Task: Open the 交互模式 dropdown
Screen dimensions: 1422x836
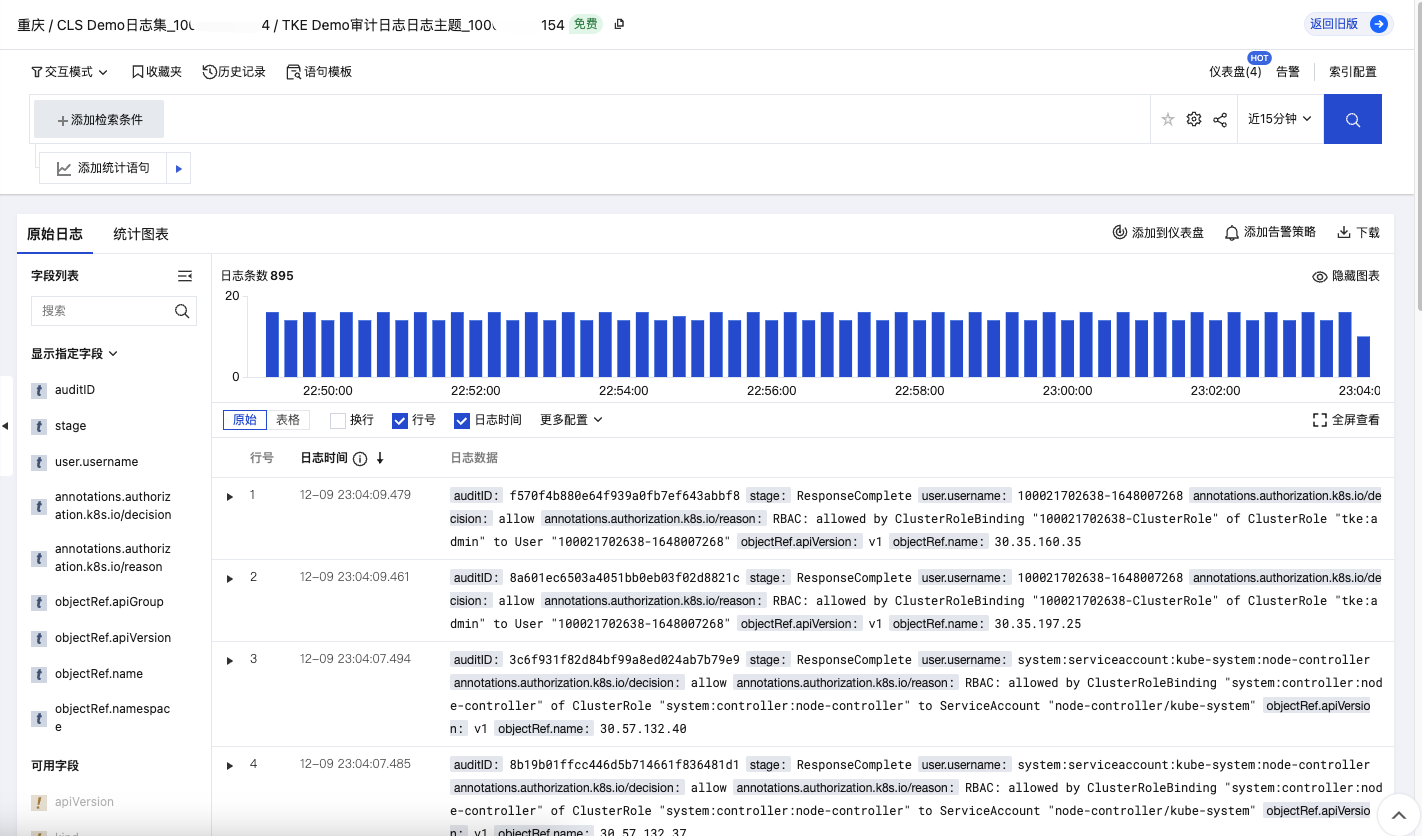Action: coord(68,72)
